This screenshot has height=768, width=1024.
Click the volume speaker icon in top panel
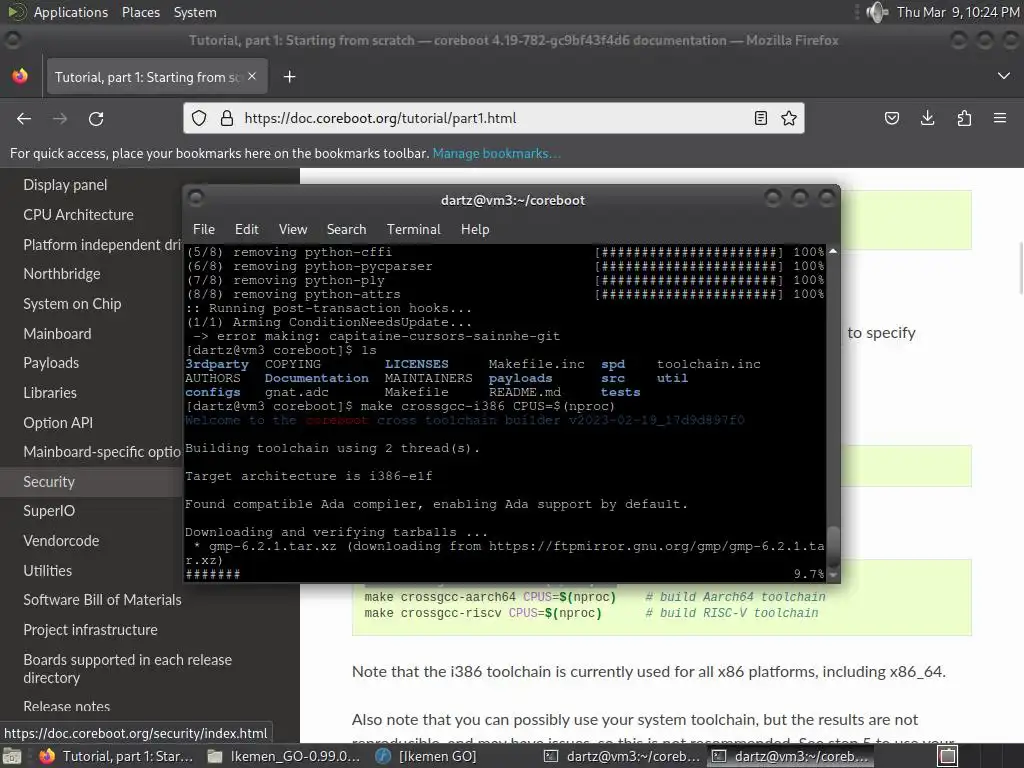[x=876, y=12]
